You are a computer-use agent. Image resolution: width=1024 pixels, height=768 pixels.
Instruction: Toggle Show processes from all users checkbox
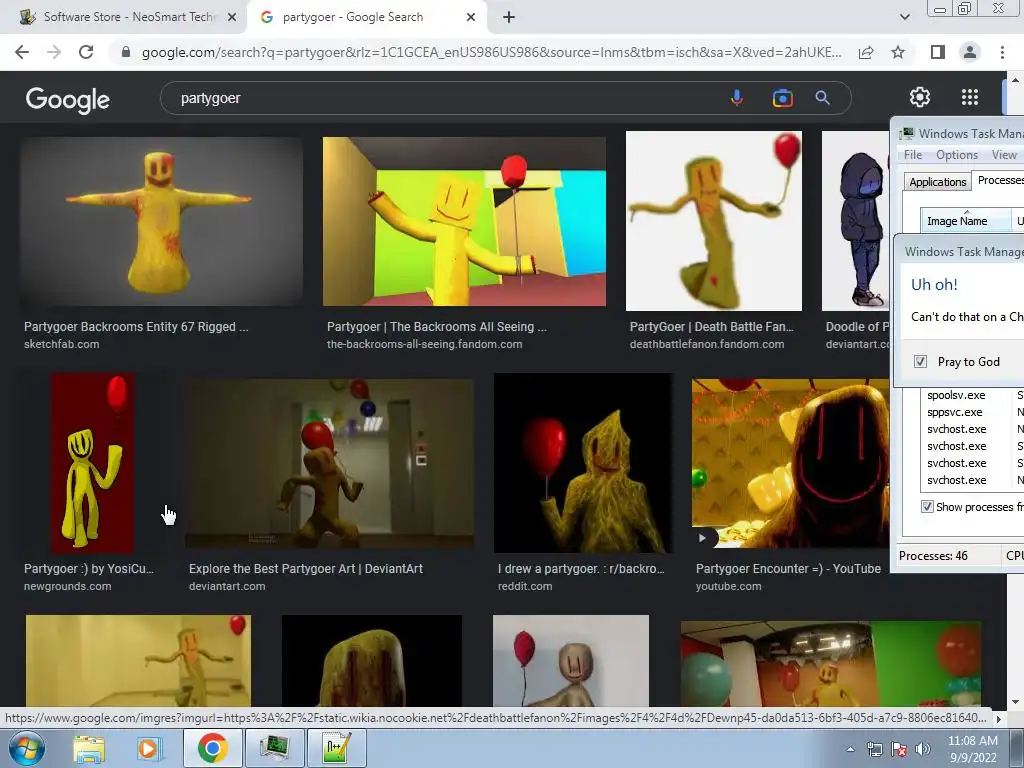[927, 507]
